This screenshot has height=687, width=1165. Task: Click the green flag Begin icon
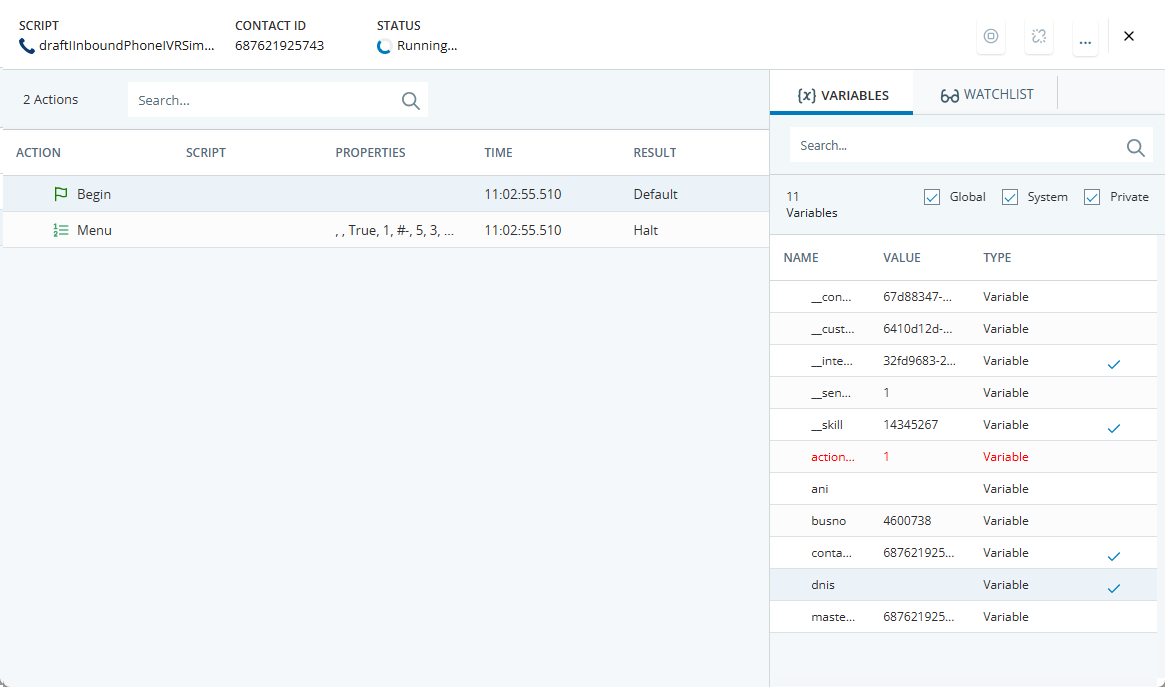[61, 194]
